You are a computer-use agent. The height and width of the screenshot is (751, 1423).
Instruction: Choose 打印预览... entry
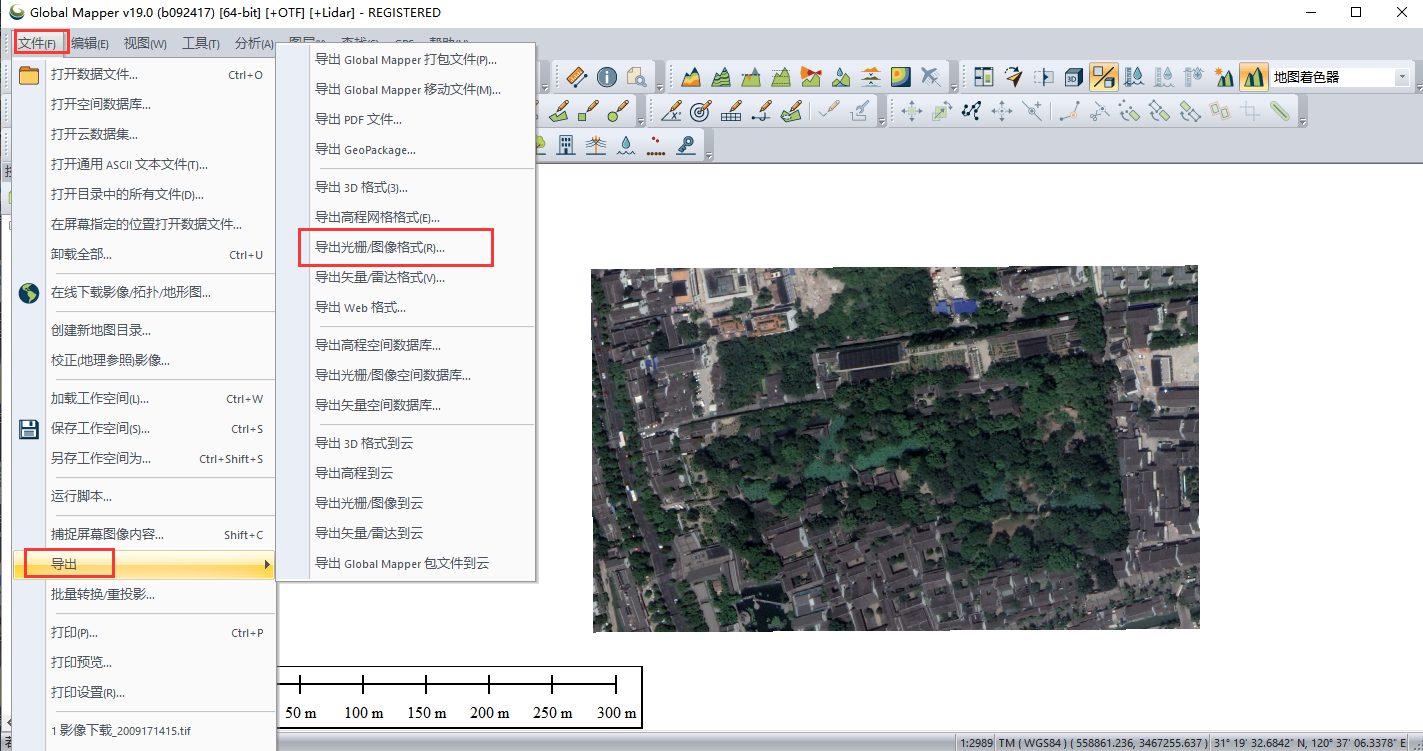click(145, 663)
